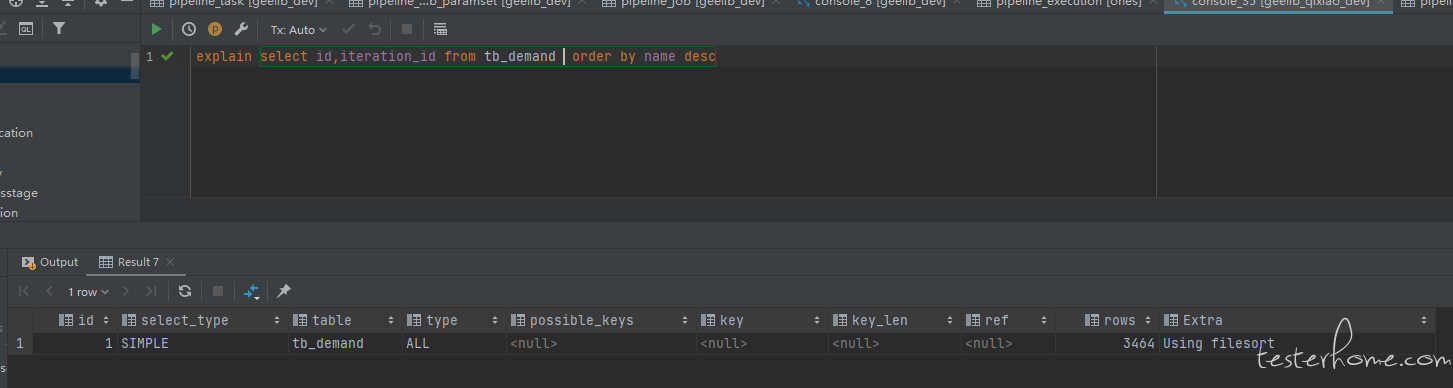Open session settings wrench icon

(240, 30)
